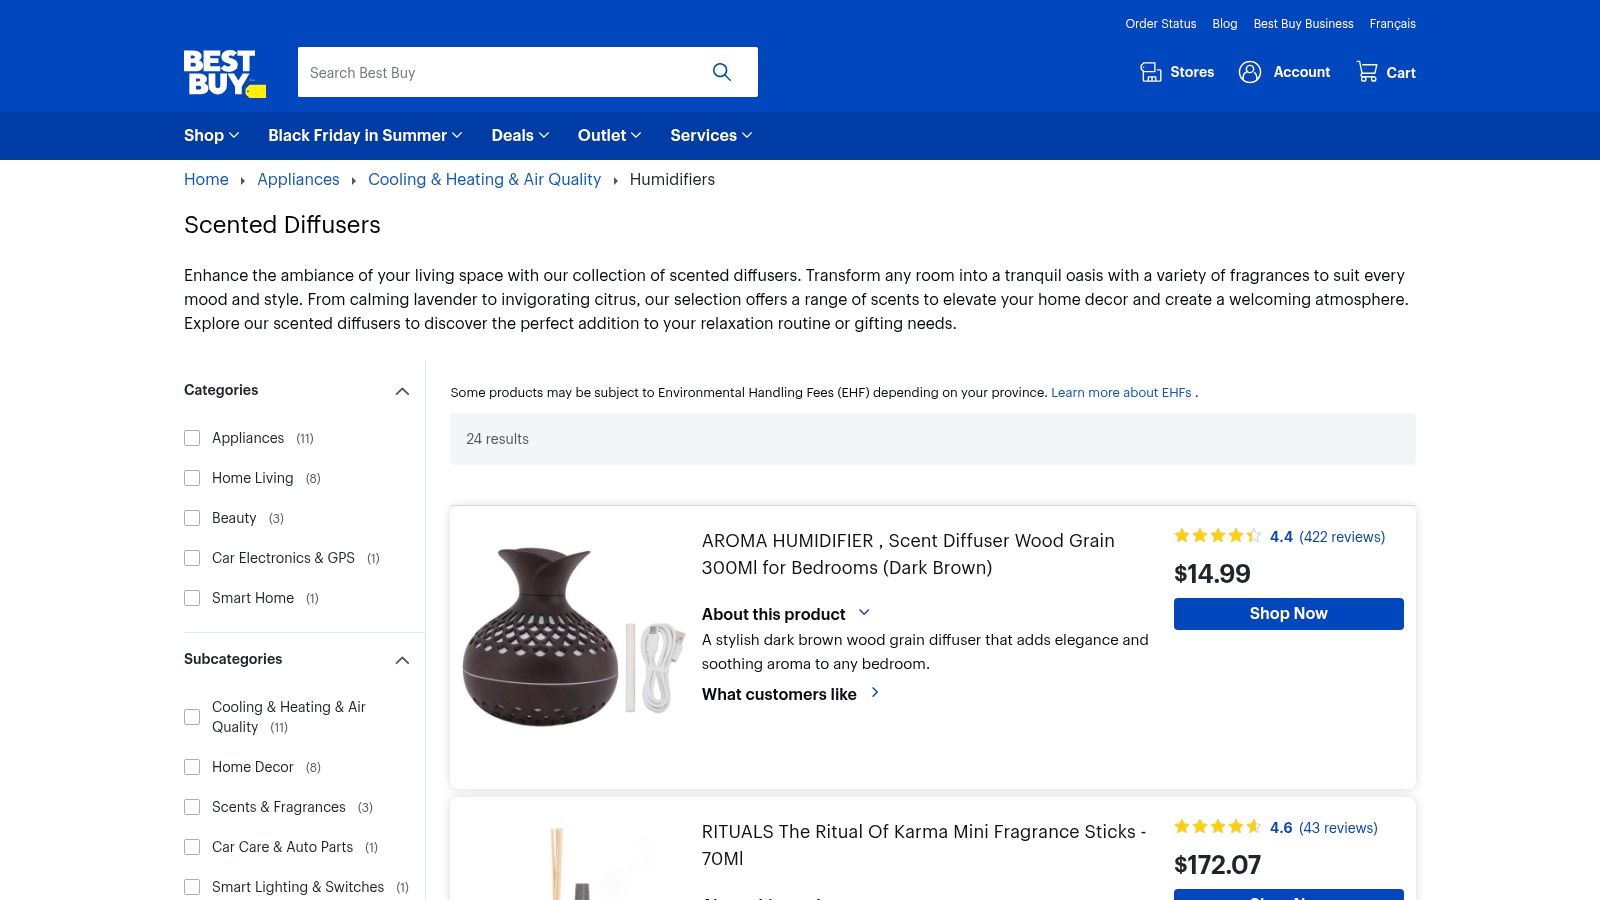Image resolution: width=1600 pixels, height=900 pixels.
Task: Expand About this product details
Action: pyautogui.click(x=786, y=614)
